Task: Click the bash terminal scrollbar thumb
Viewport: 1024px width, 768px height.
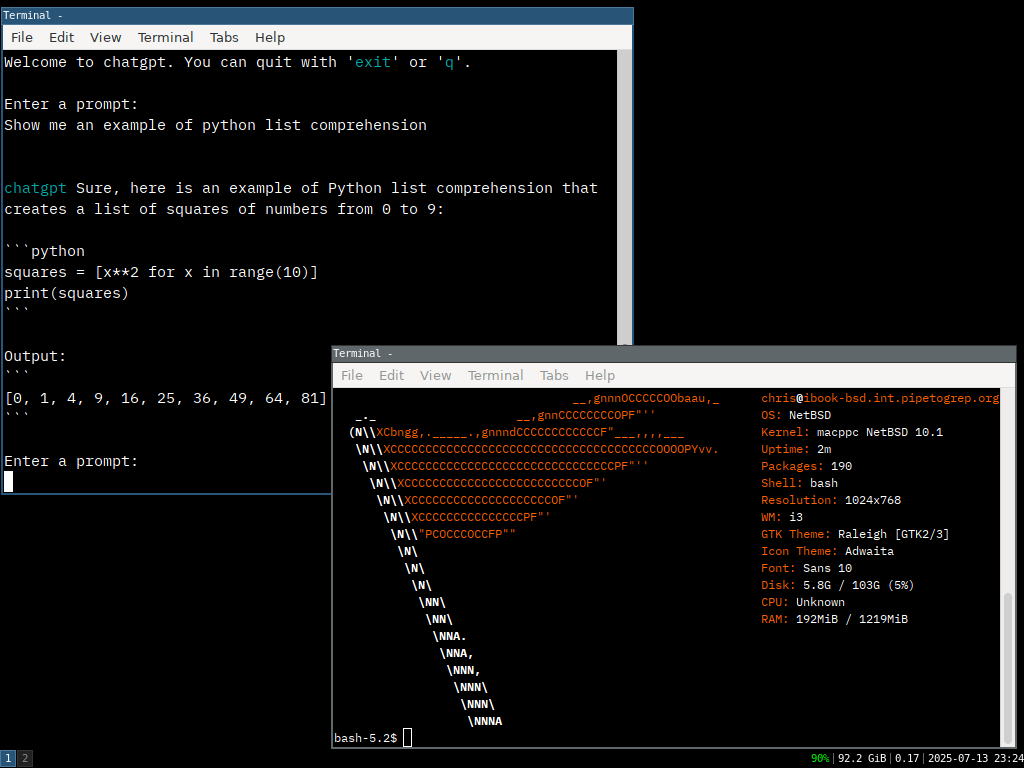Action: (1008, 667)
